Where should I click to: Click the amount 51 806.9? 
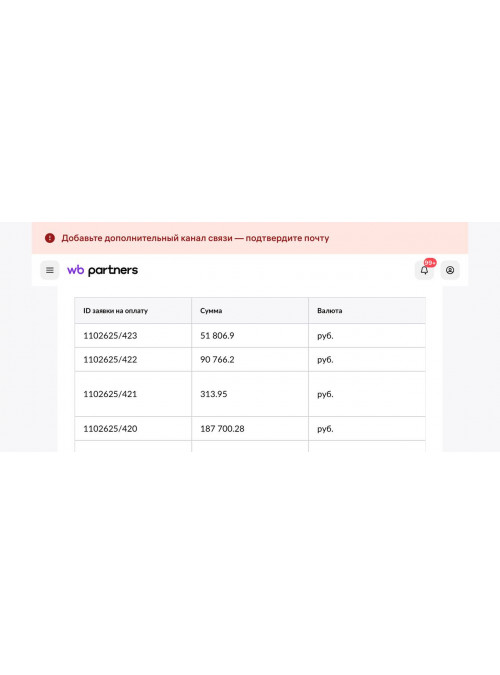tap(217, 336)
